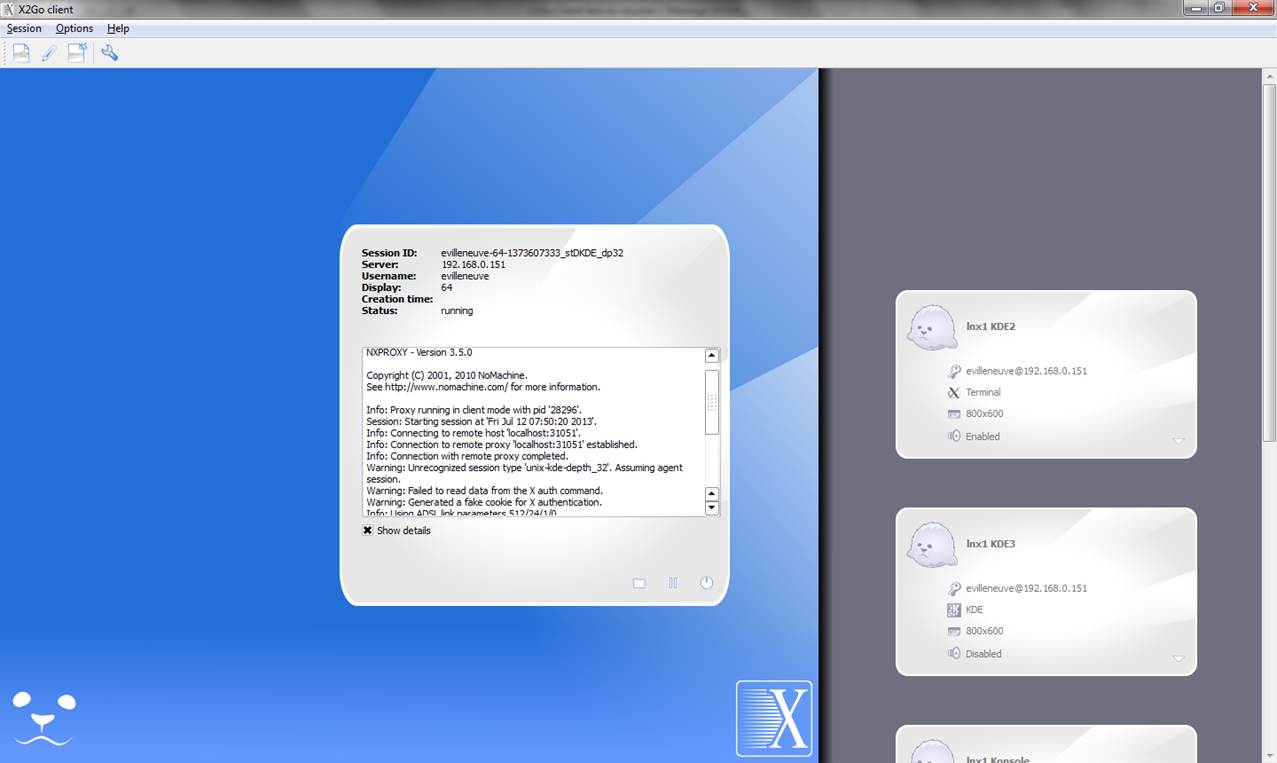Click the bottom-most down arrow of the log scrollbar
The height and width of the screenshot is (763, 1277).
tap(712, 508)
